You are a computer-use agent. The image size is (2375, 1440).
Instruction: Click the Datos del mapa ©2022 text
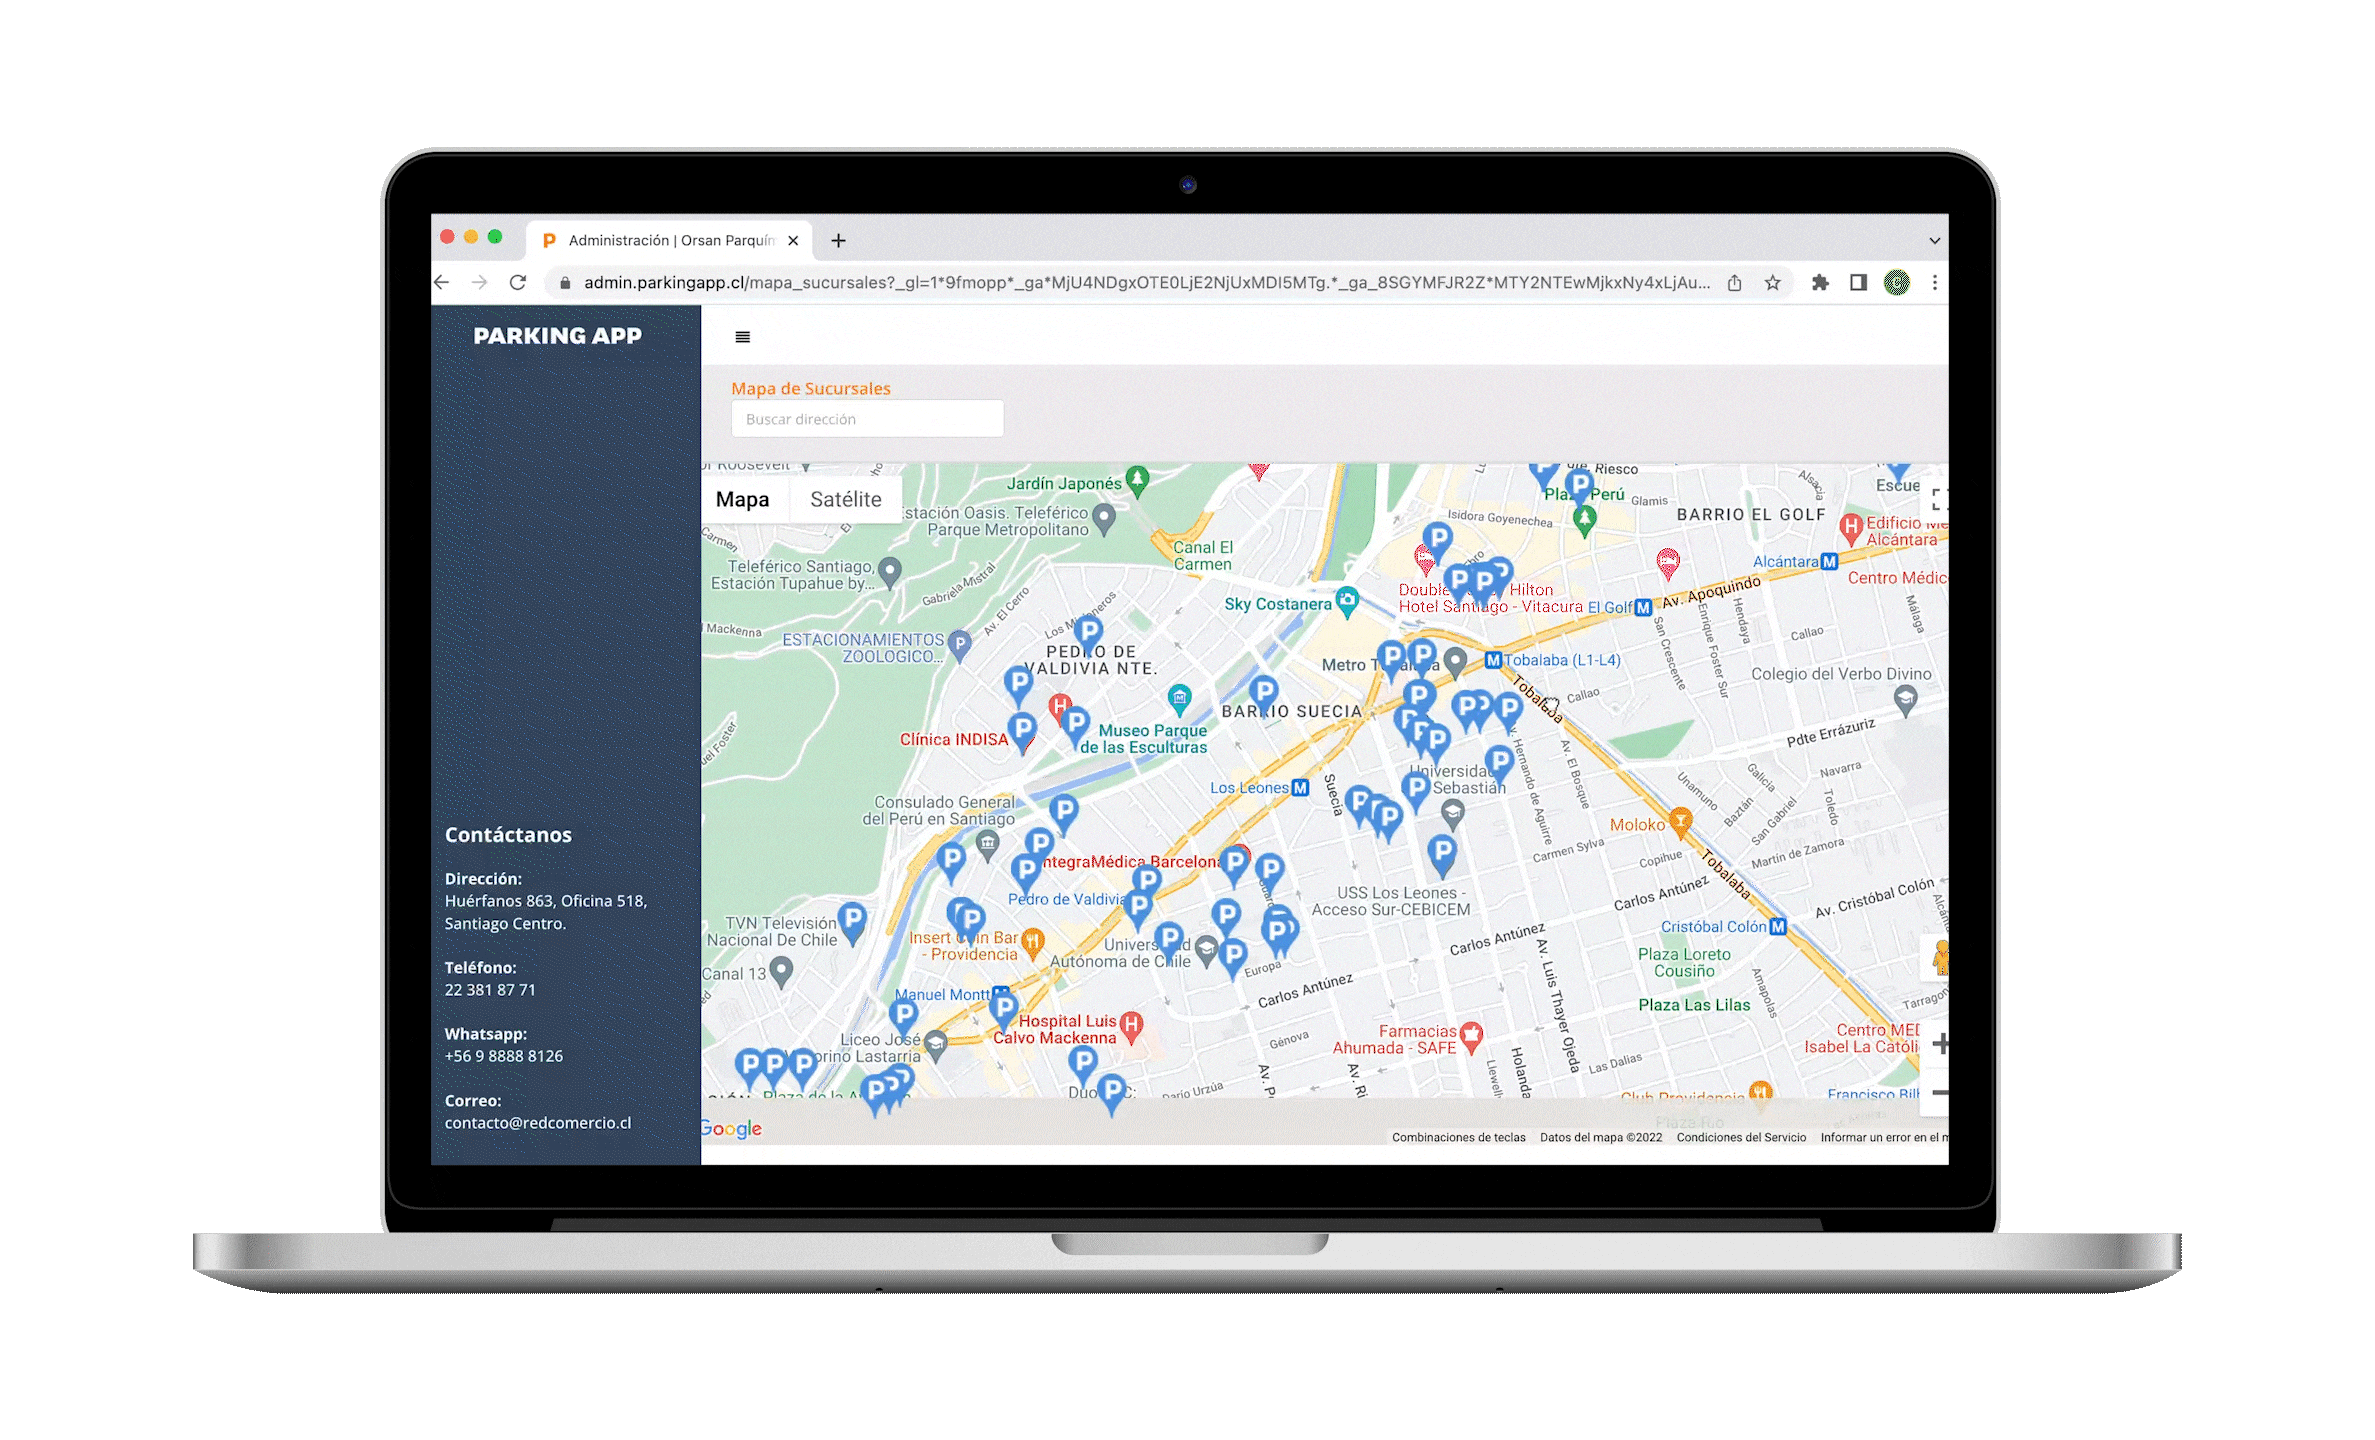pyautogui.click(x=1600, y=1138)
